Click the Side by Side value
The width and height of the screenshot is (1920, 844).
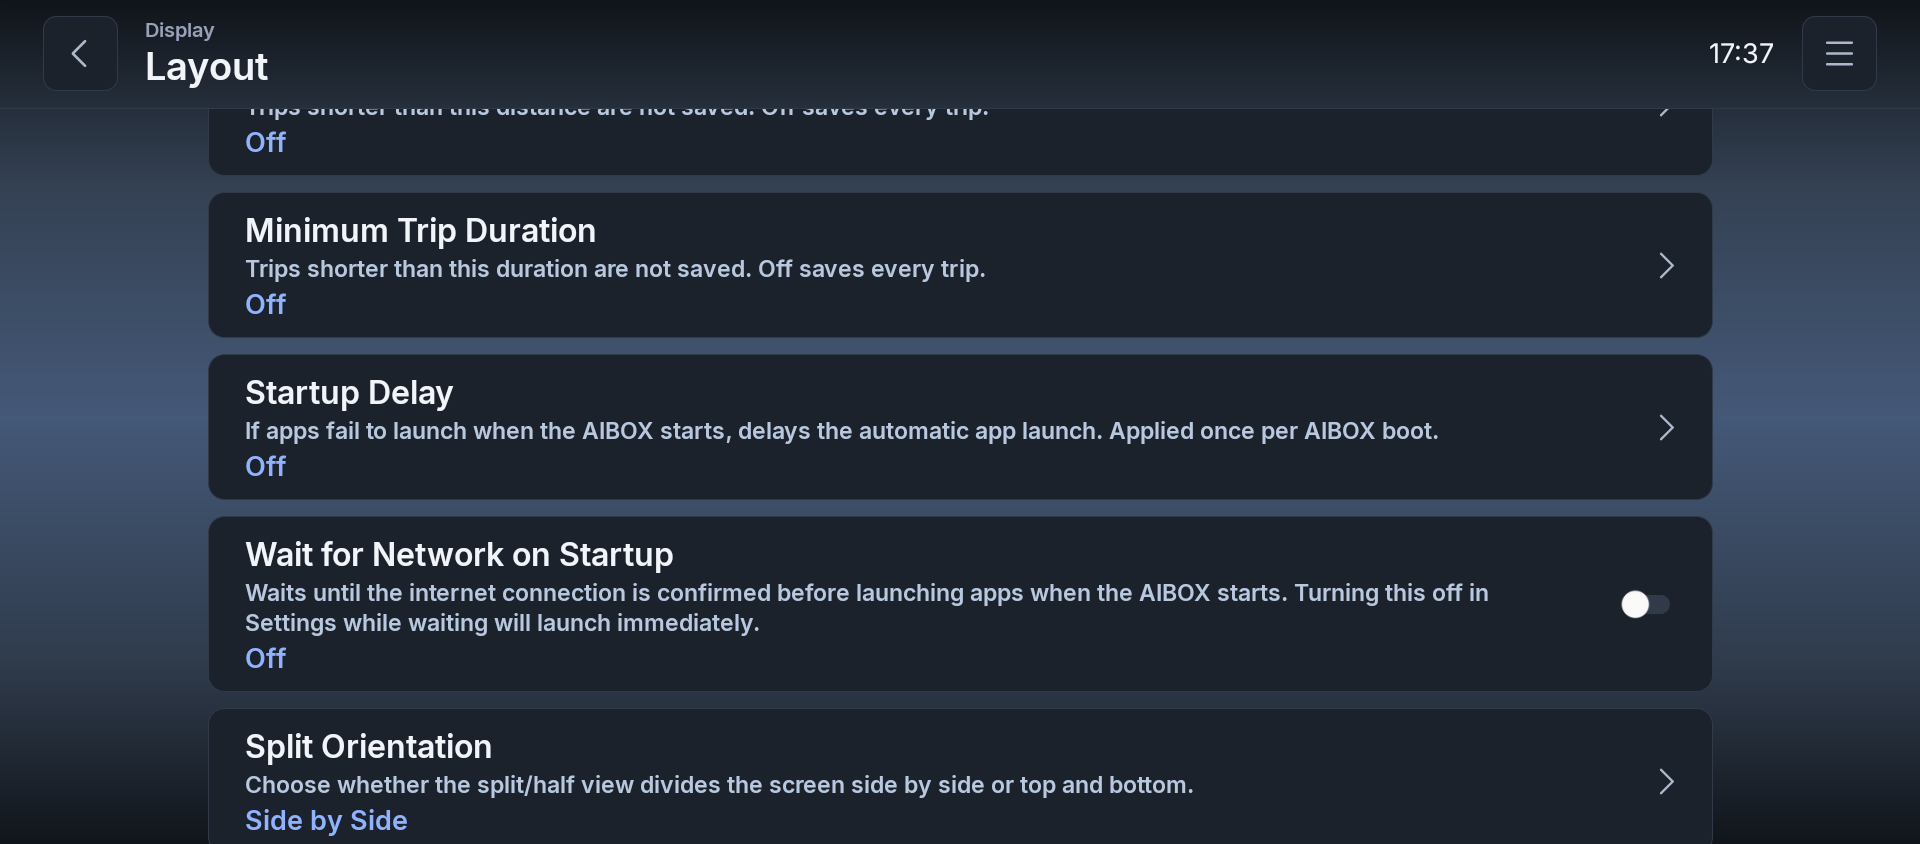tap(326, 820)
